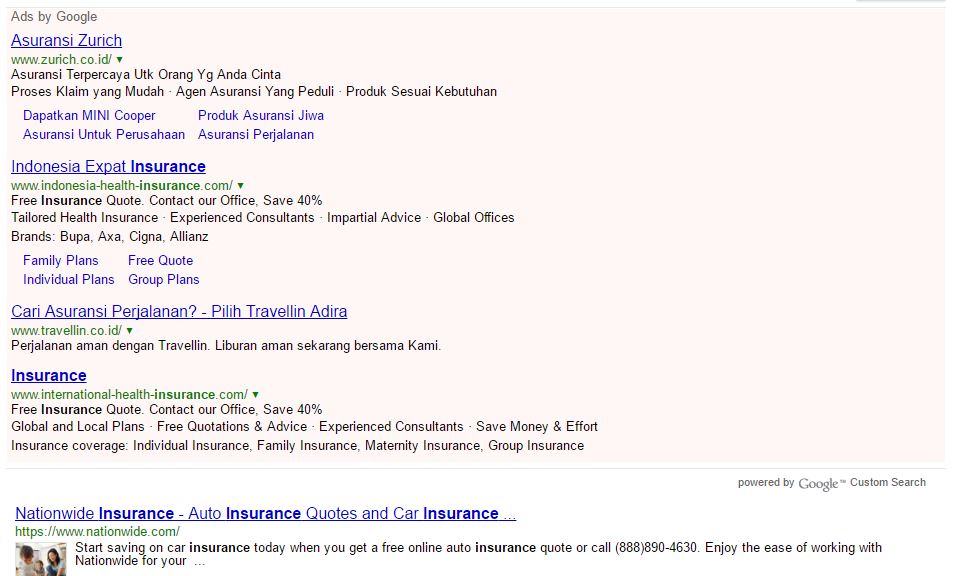Open the Free Quote sitelink

pos(160,261)
